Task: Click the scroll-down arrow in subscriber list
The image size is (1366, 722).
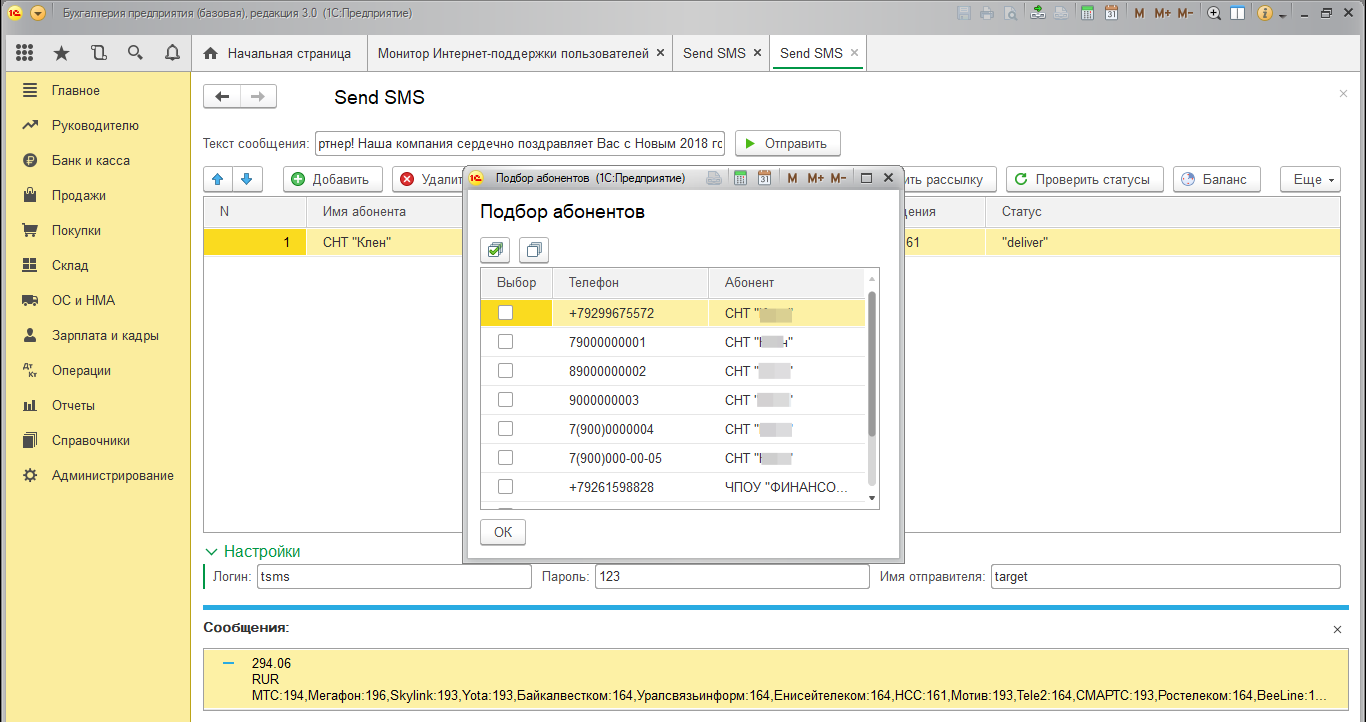Action: click(x=871, y=497)
